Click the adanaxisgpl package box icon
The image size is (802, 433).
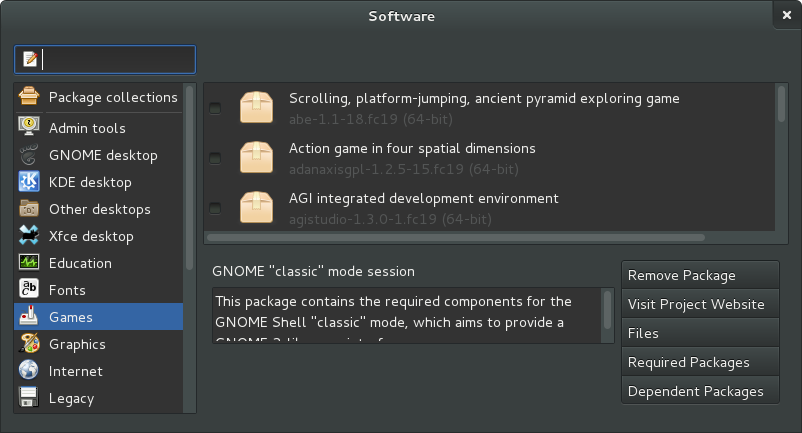pyautogui.click(x=256, y=157)
